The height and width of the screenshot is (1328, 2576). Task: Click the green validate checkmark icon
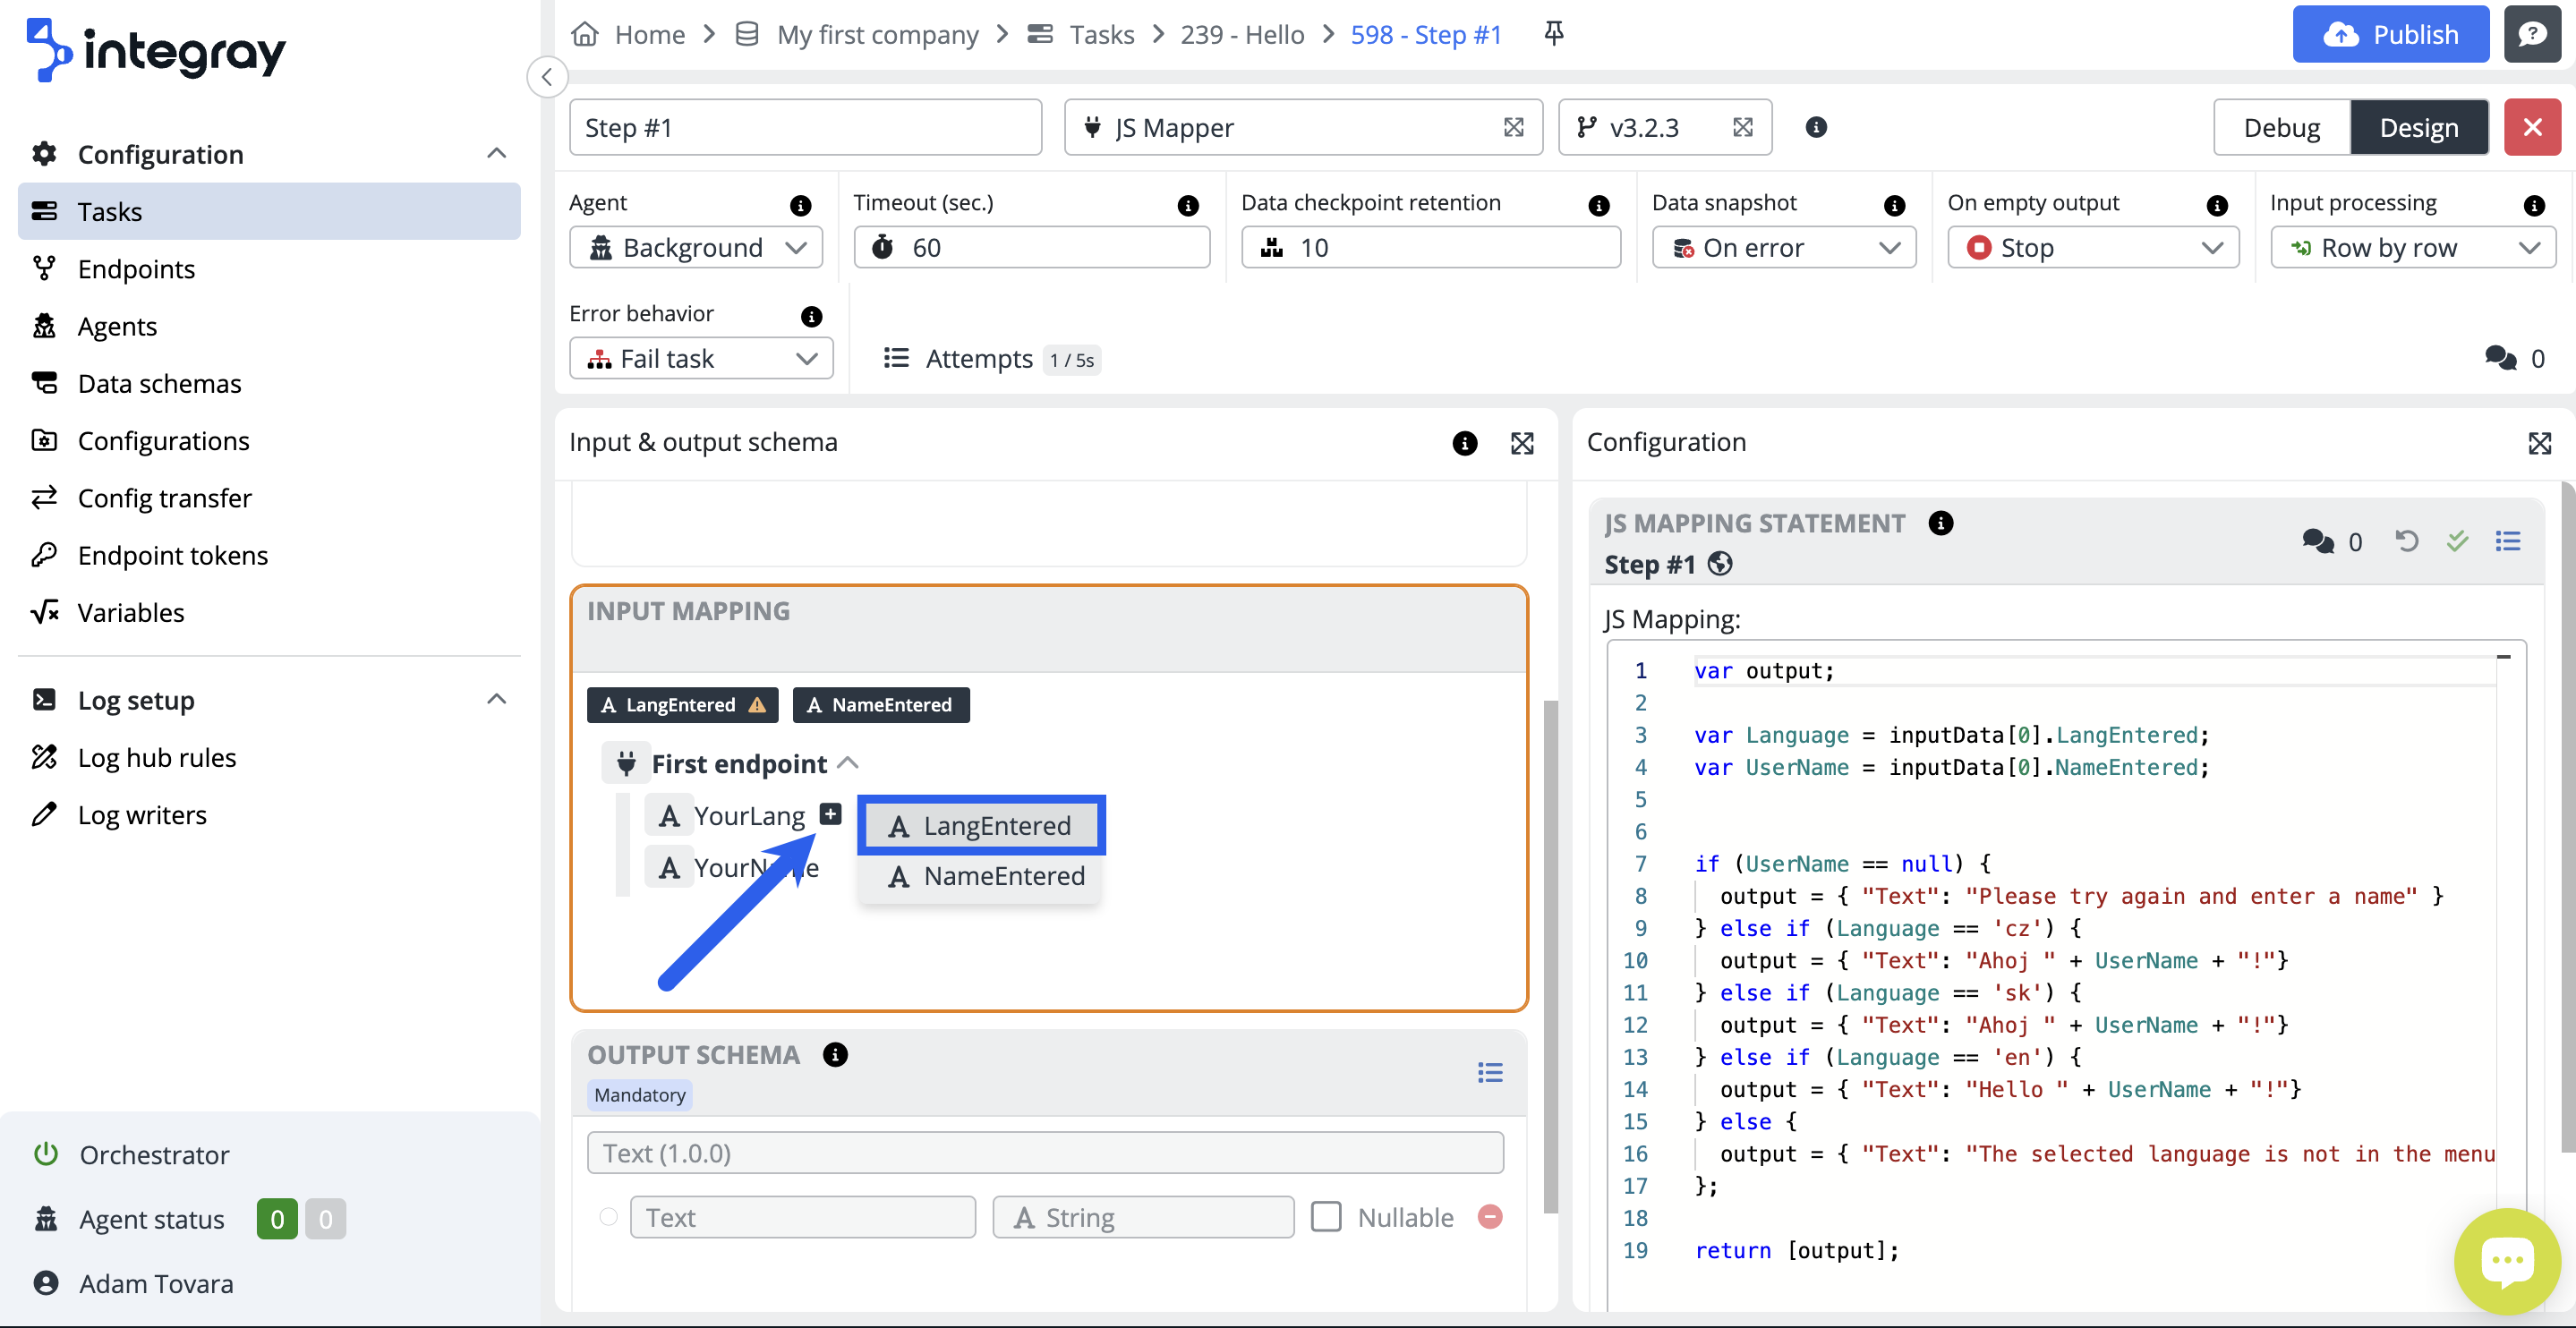point(2457,541)
